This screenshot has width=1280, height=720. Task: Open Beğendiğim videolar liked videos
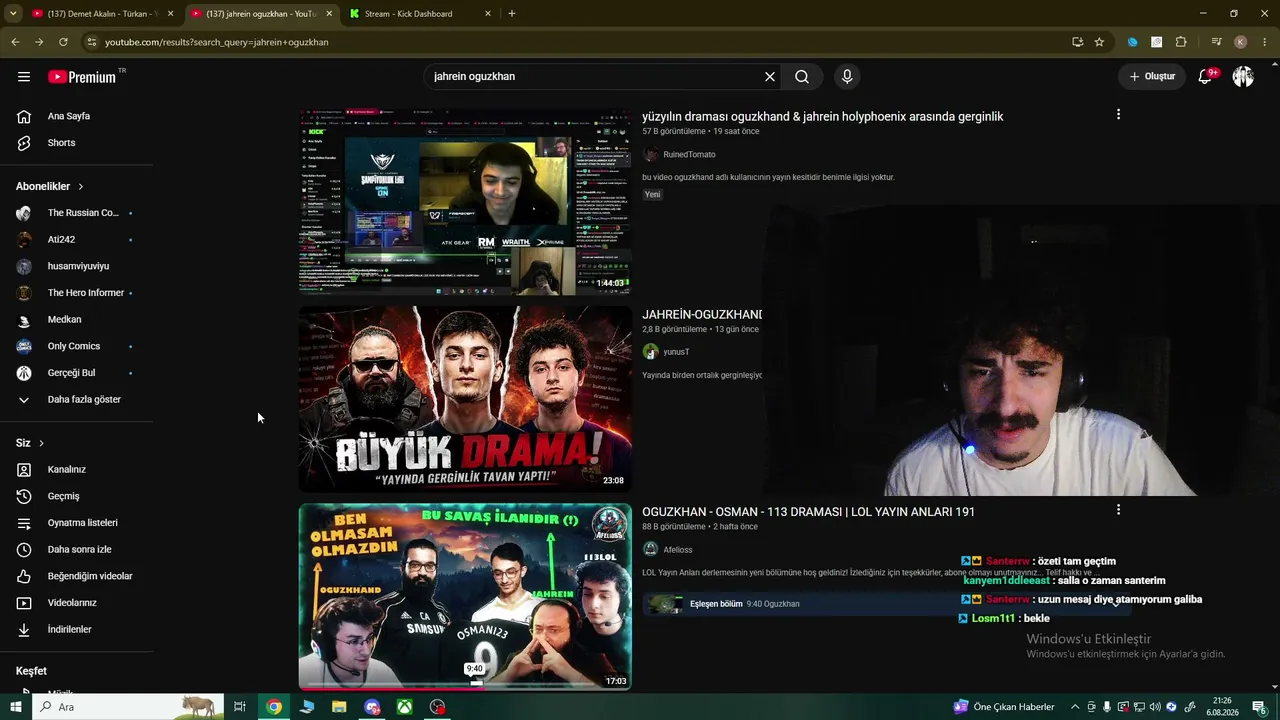click(x=77, y=576)
